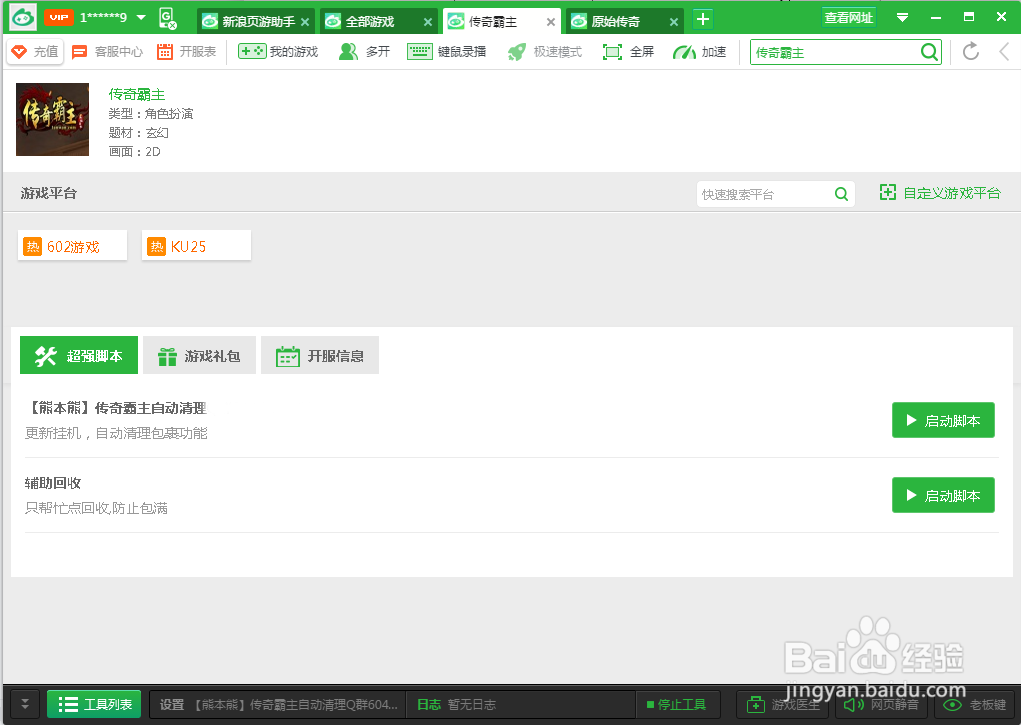1021x725 pixels.
Task: Click the green browser logo icon
Action: coord(23,18)
